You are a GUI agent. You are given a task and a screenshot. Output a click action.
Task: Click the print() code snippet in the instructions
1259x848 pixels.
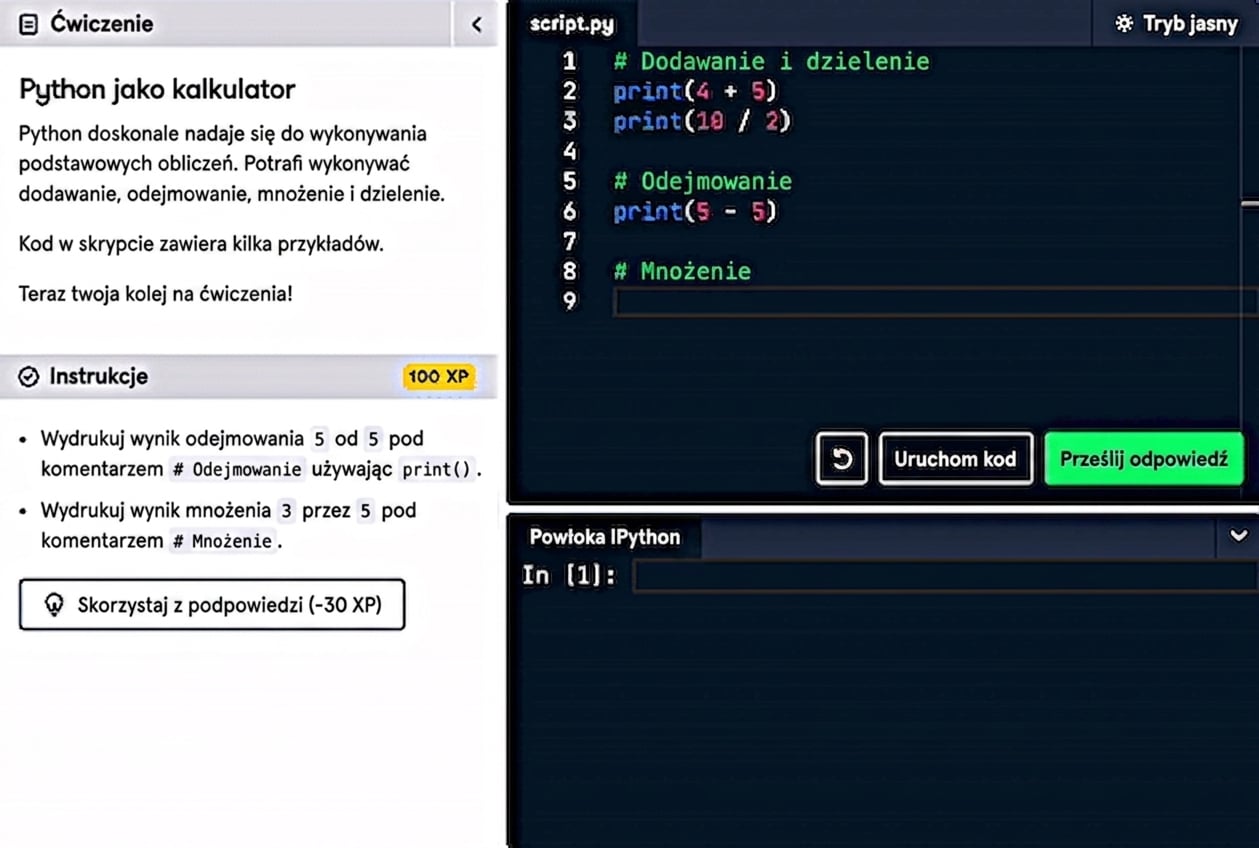437,469
